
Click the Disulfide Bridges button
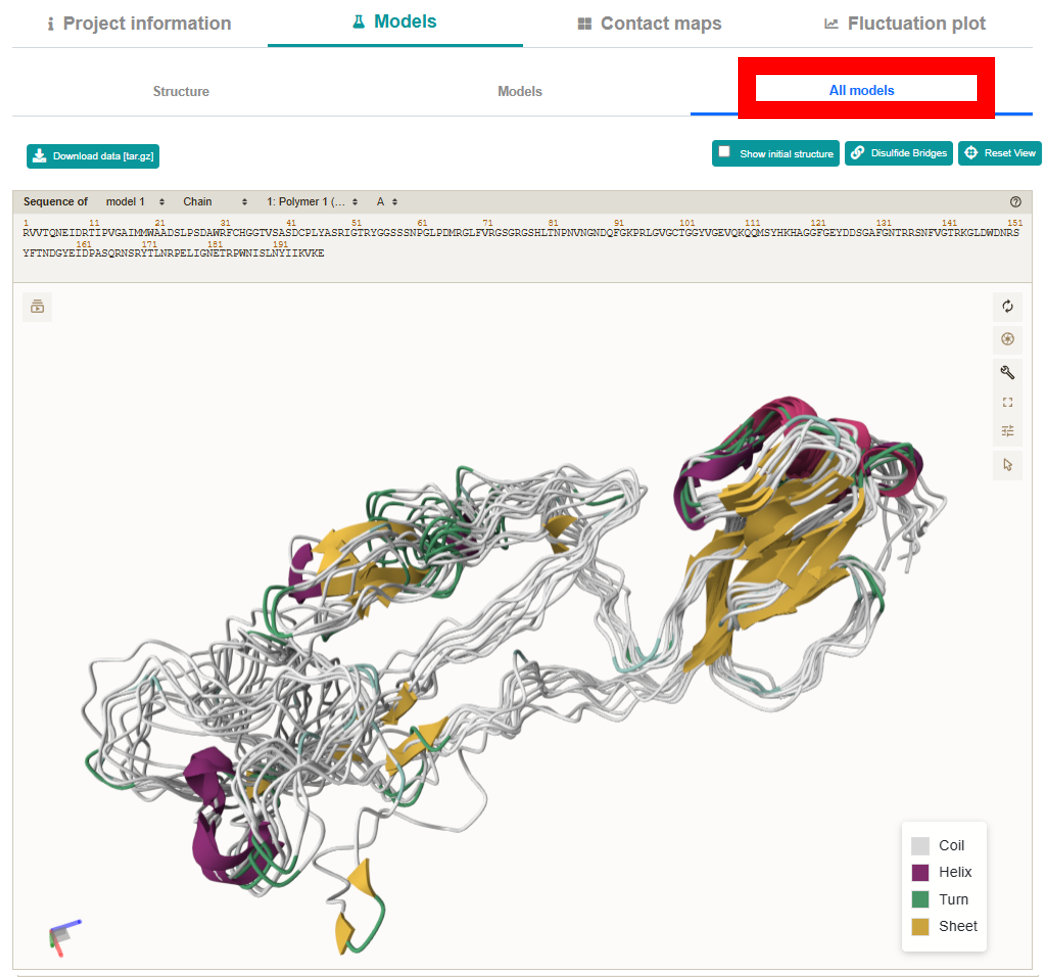point(898,153)
